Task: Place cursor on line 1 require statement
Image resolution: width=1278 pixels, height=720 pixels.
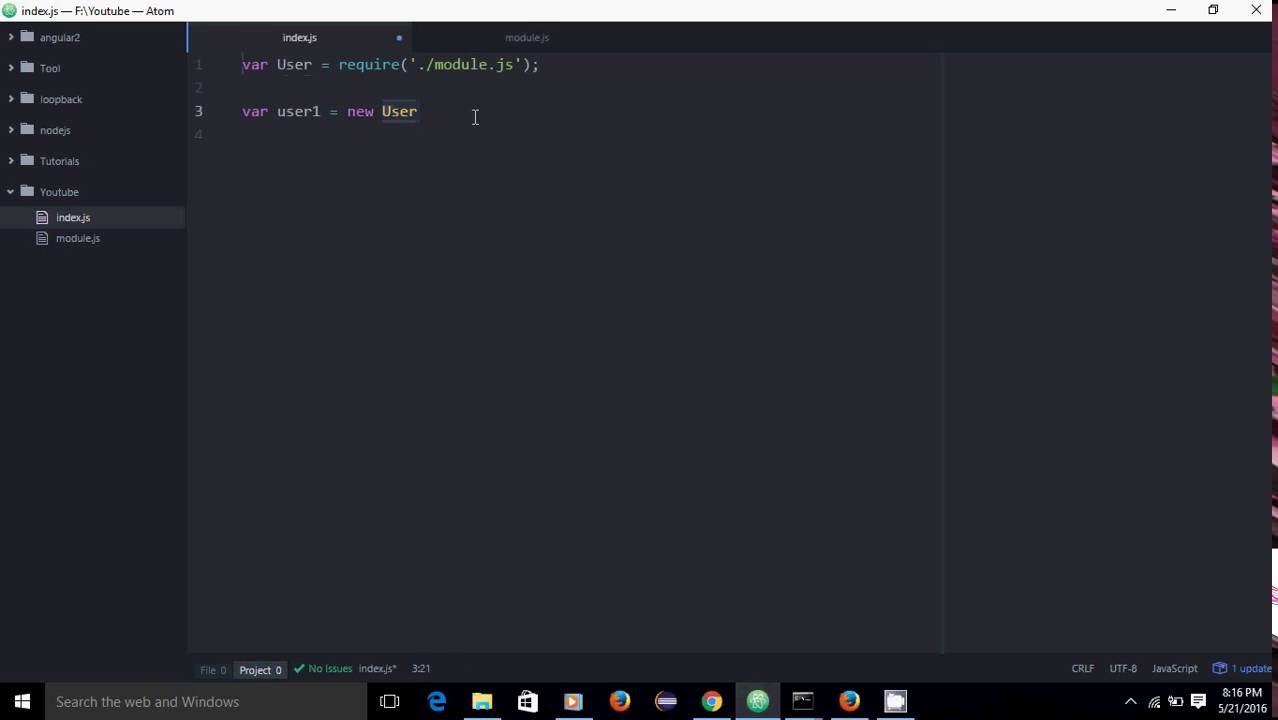Action: point(438,64)
